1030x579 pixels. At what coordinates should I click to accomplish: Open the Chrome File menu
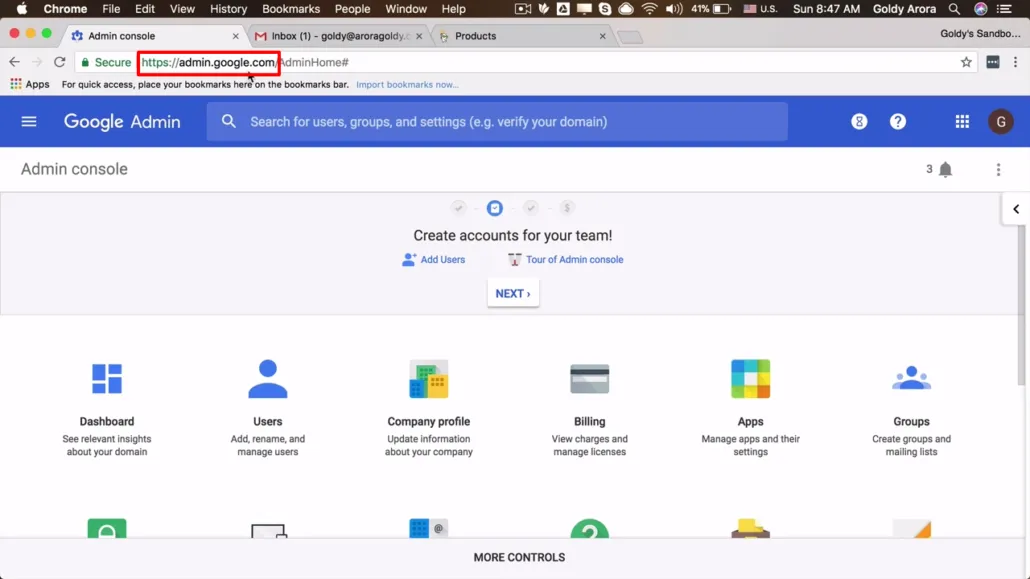111,9
